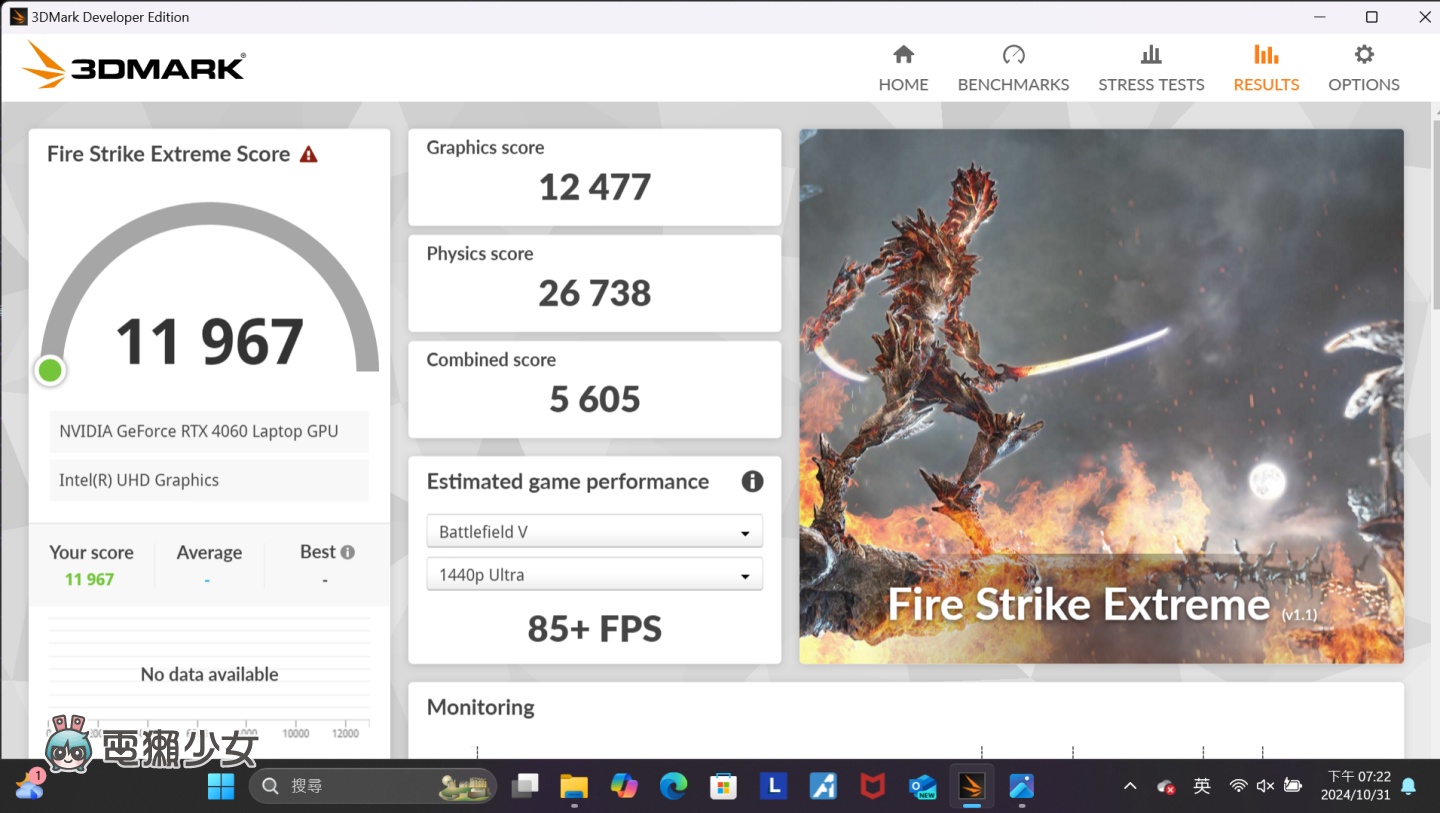
Task: Open the weather widget on the taskbar
Action: point(30,785)
